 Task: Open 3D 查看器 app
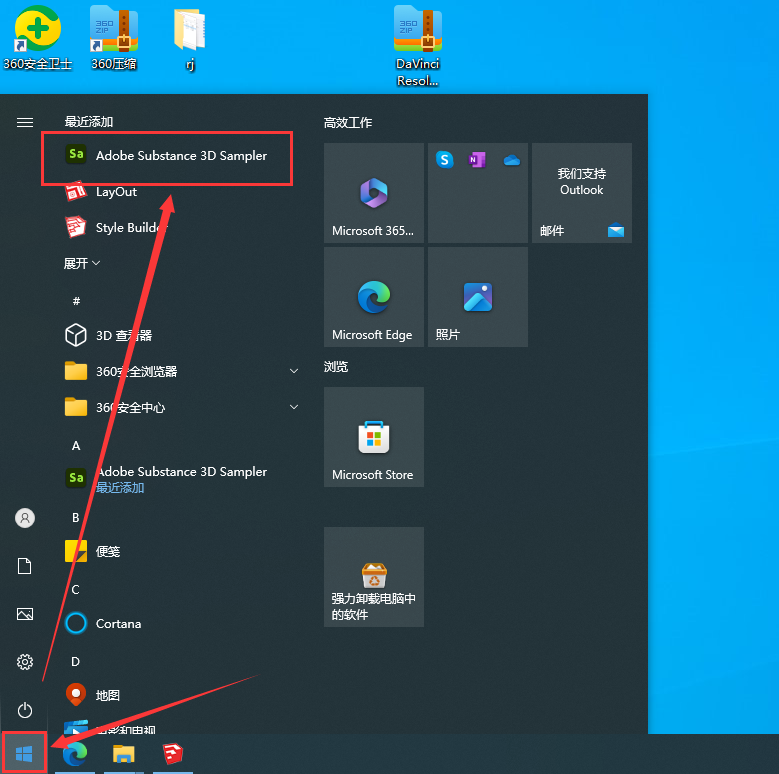click(108, 335)
